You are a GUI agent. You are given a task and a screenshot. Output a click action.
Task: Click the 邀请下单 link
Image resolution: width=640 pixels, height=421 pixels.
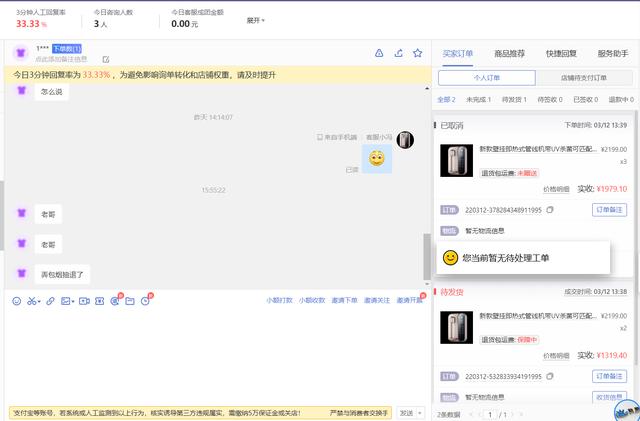click(345, 300)
